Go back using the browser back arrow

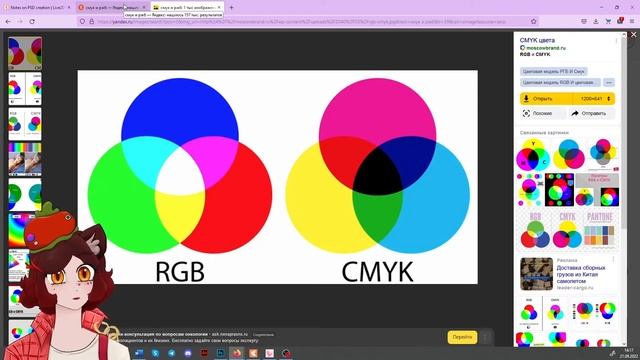coord(8,21)
